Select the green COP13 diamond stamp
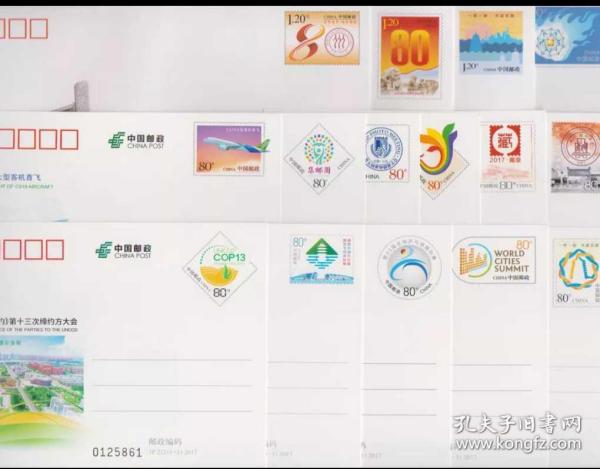Image resolution: width=600 pixels, height=469 pixels. click(x=220, y=267)
